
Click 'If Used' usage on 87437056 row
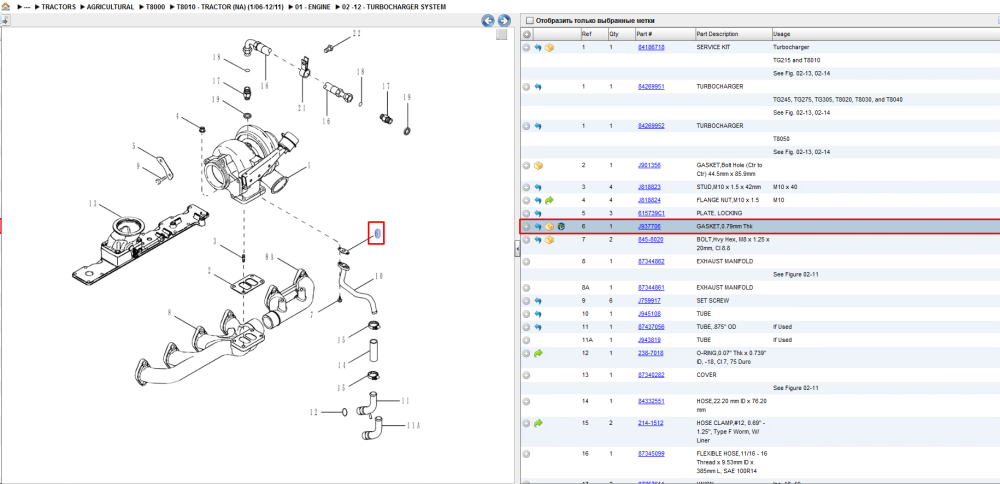pyautogui.click(x=783, y=327)
